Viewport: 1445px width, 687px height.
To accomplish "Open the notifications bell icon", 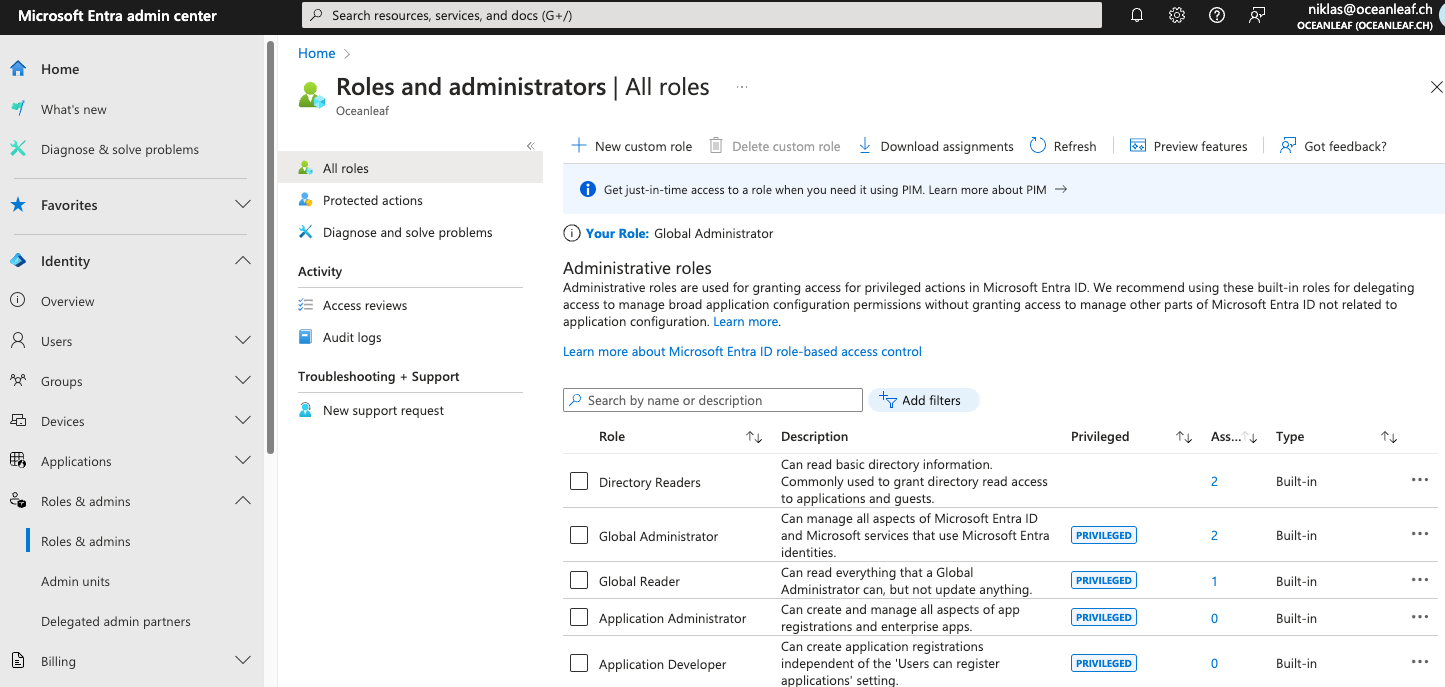I will coord(1137,15).
